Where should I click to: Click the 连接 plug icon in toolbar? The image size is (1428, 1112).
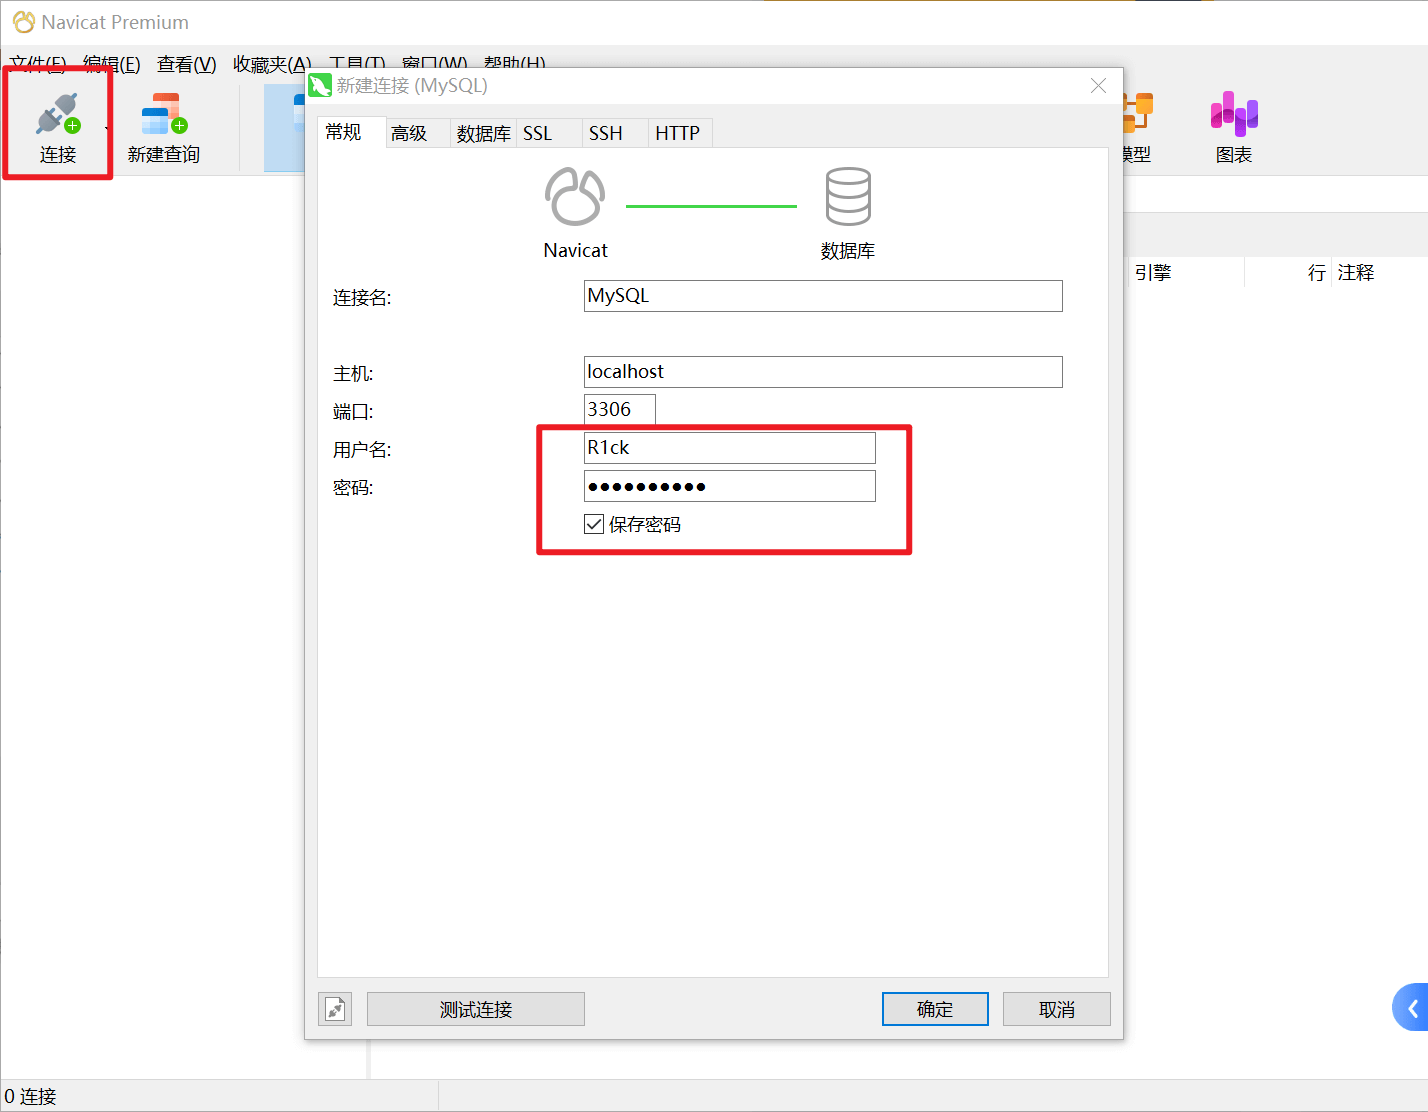click(57, 115)
